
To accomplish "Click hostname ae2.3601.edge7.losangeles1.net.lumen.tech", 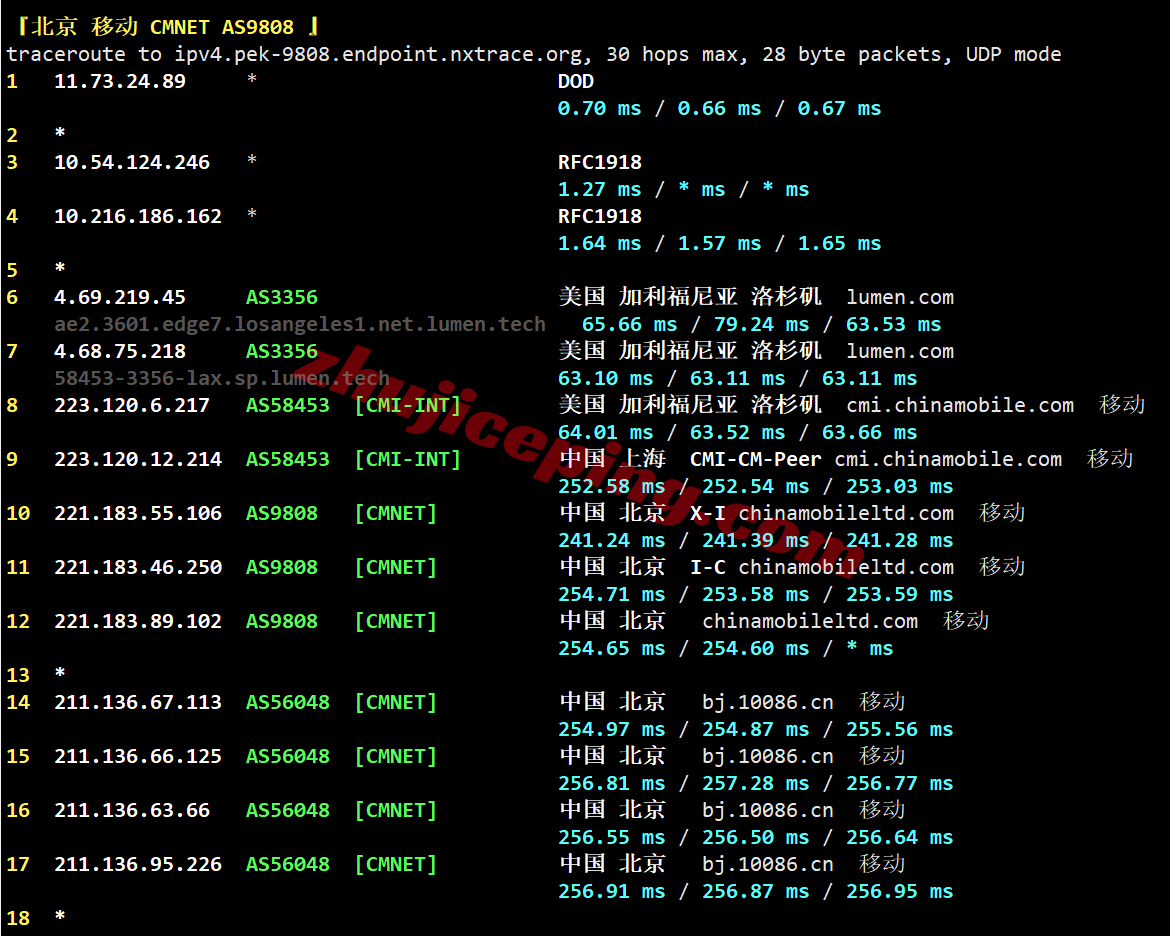I will click(x=299, y=325).
